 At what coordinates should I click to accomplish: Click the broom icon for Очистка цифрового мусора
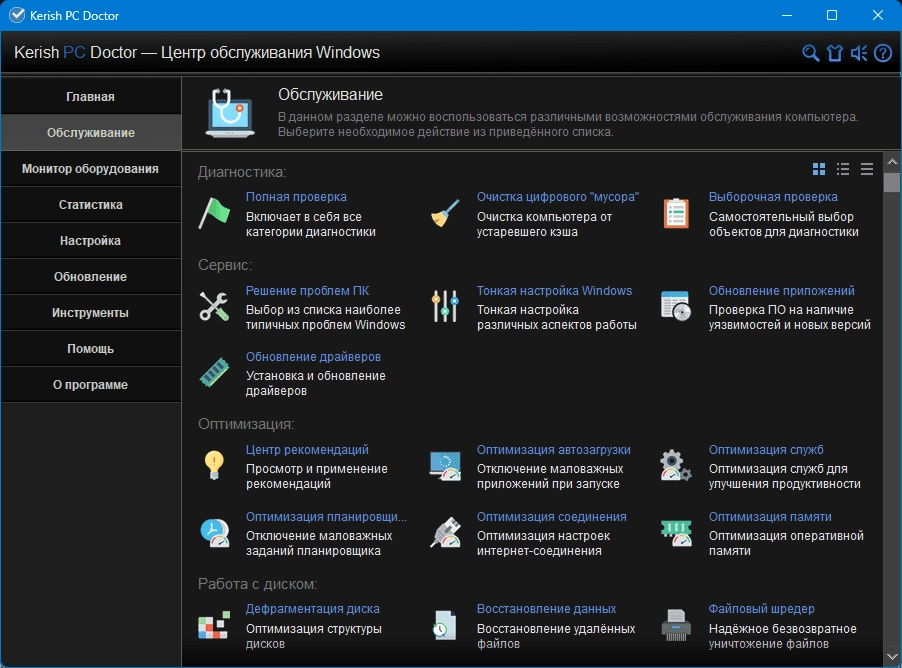[x=445, y=213]
